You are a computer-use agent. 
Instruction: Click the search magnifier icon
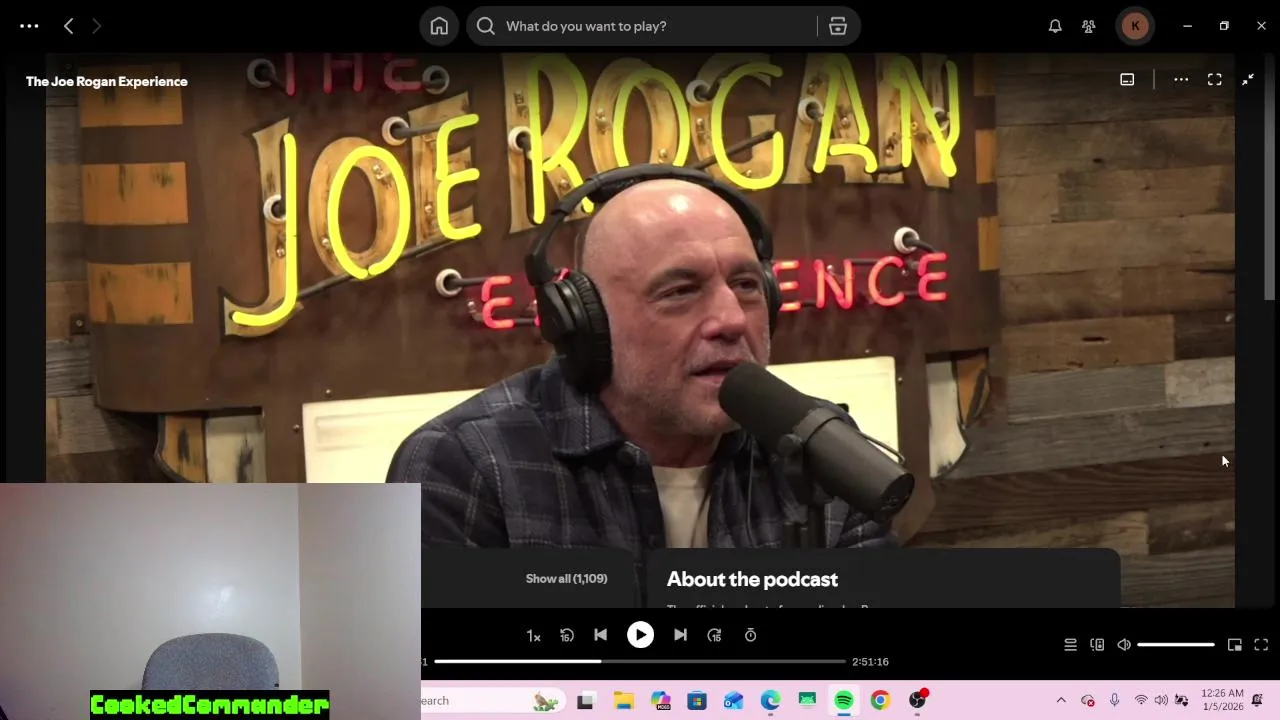[486, 26]
